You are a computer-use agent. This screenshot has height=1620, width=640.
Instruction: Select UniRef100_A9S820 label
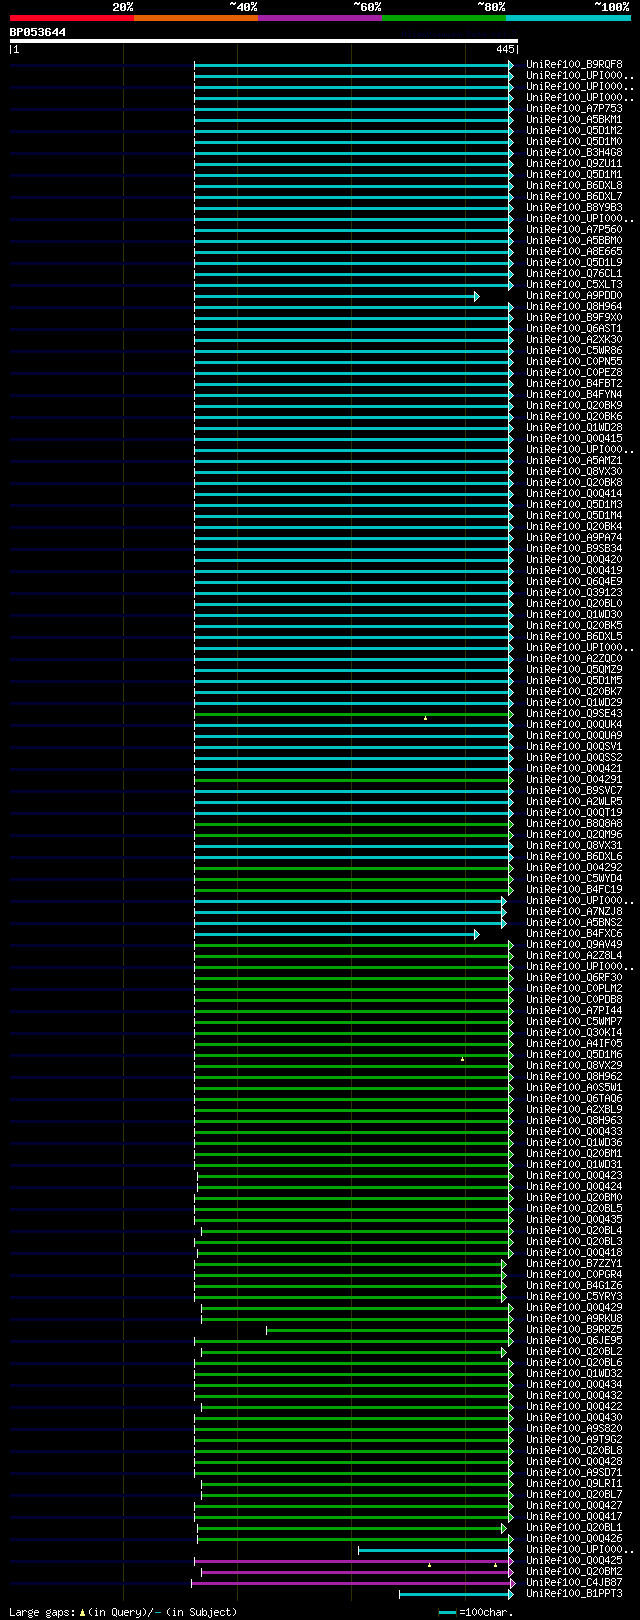click(x=574, y=1428)
